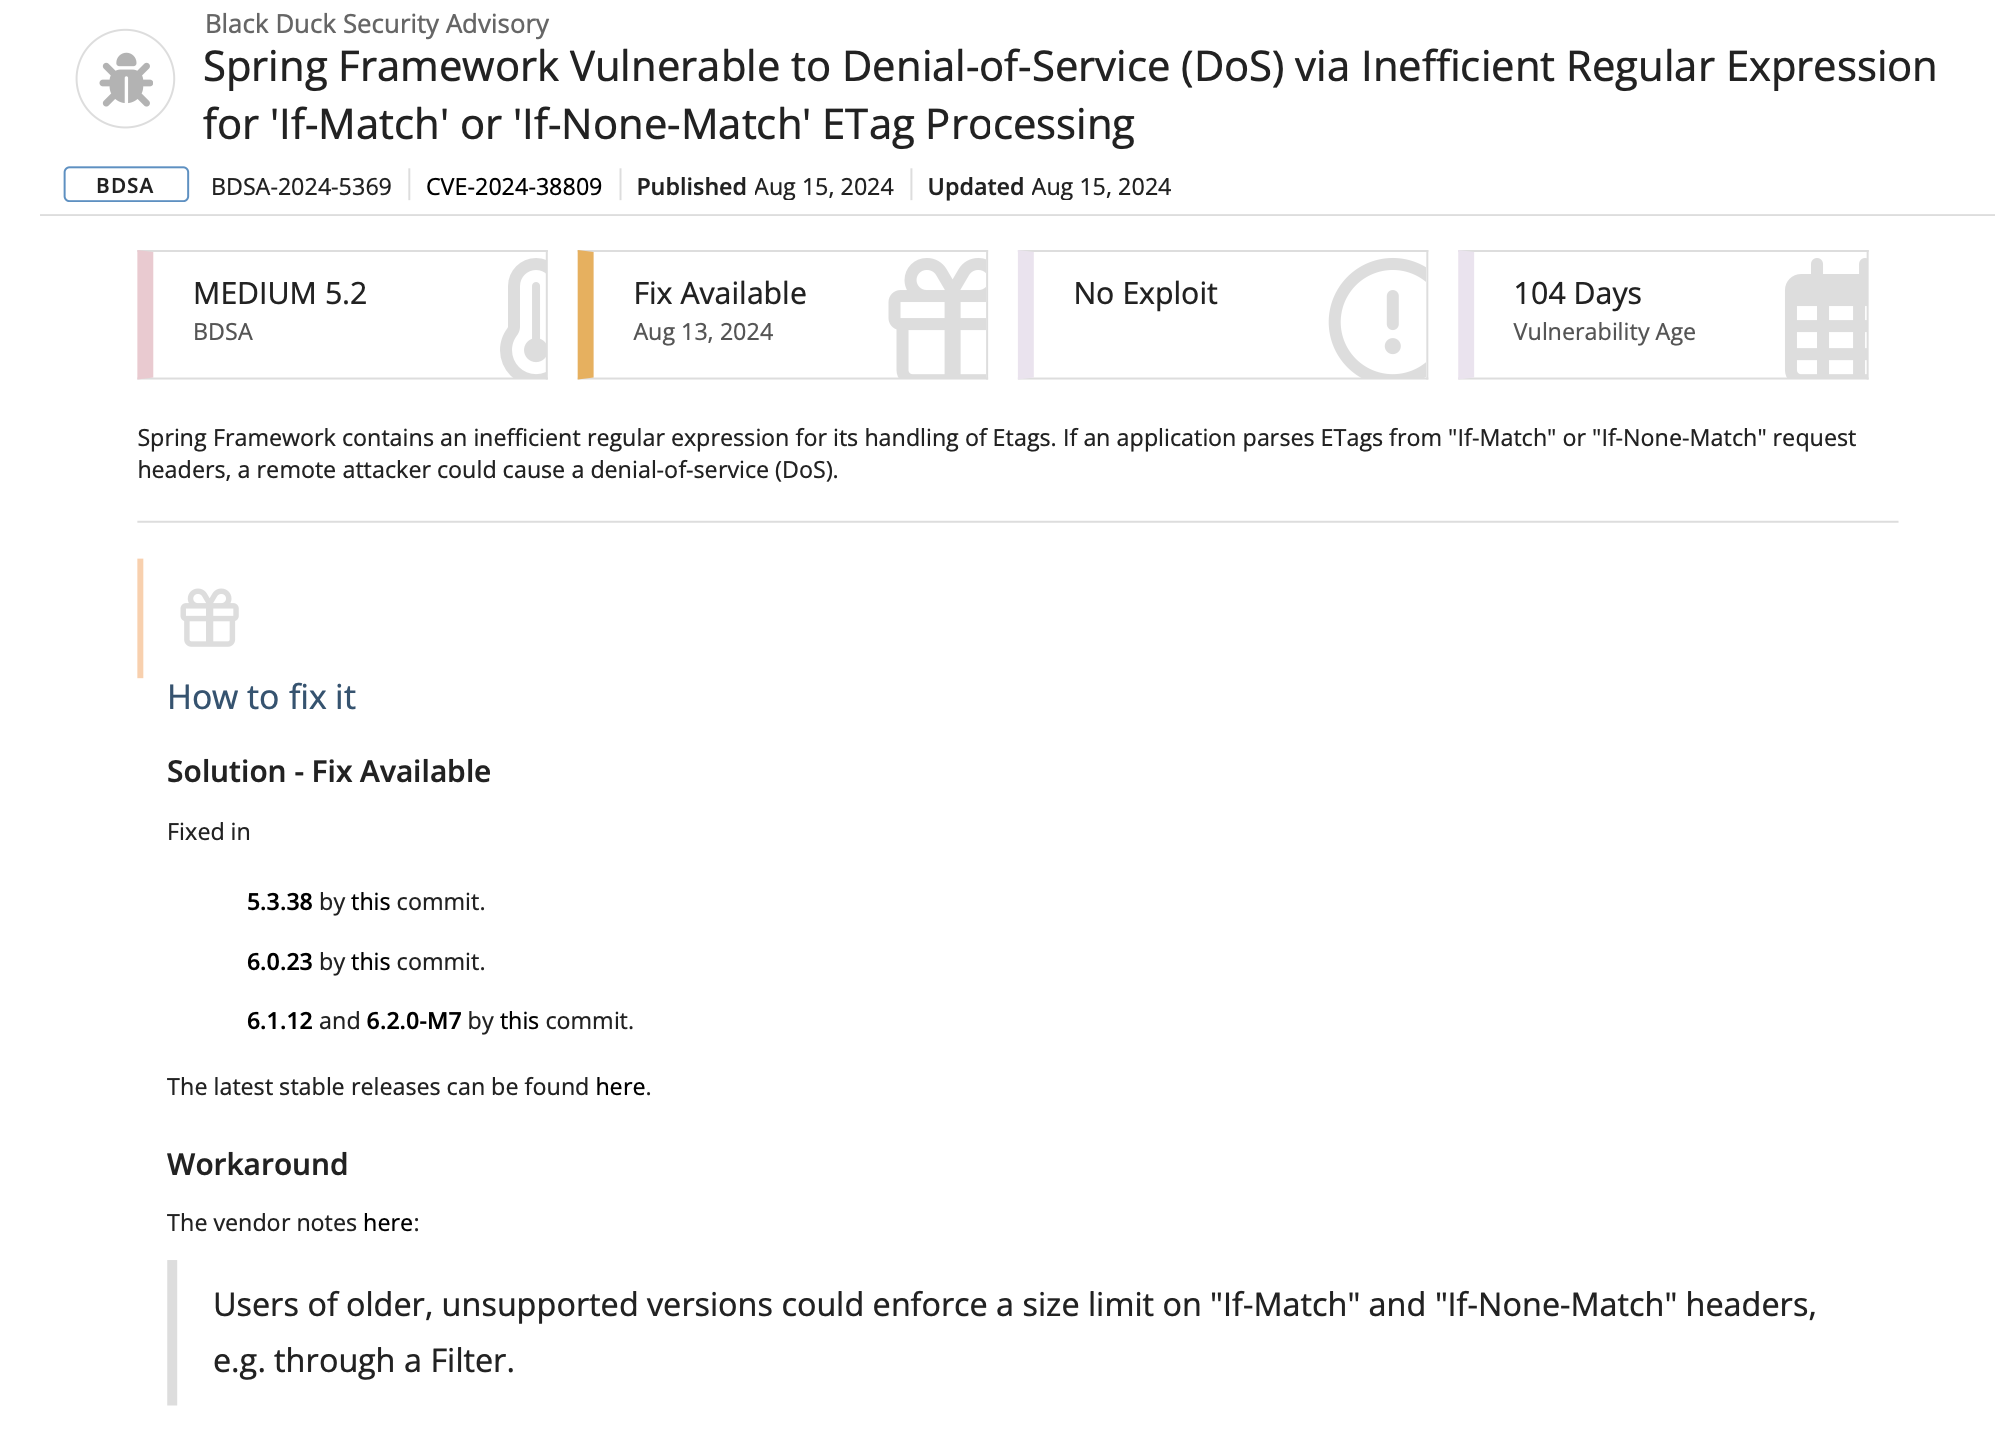Click the BDSA-2024-5369 identifier
2010x1444 pixels.
[301, 187]
